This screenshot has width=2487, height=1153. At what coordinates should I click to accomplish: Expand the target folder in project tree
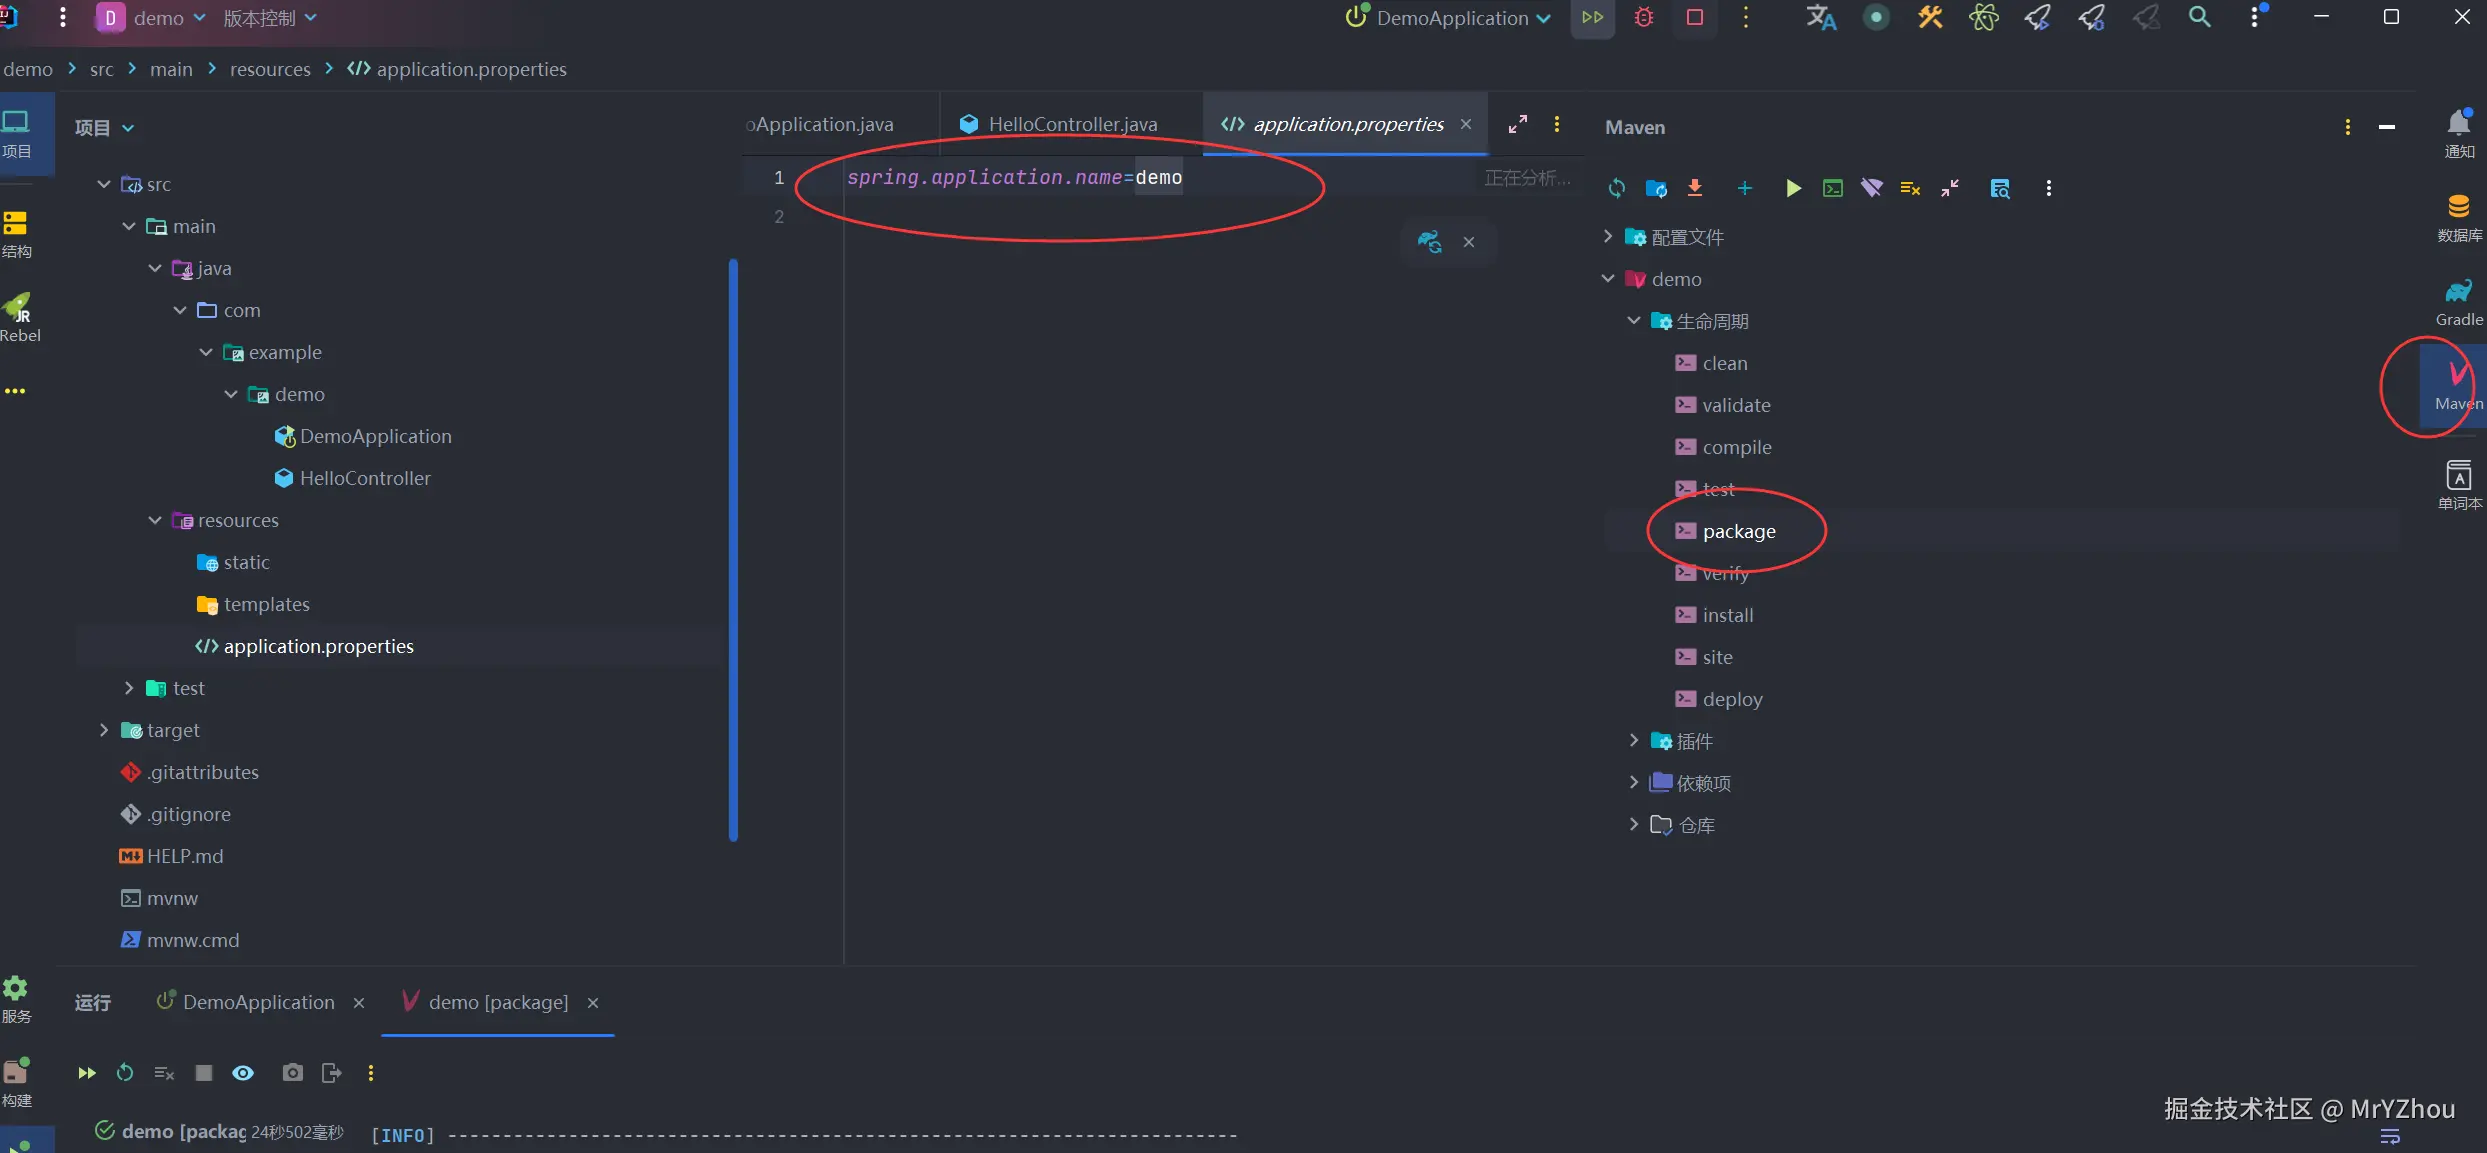(x=104, y=730)
